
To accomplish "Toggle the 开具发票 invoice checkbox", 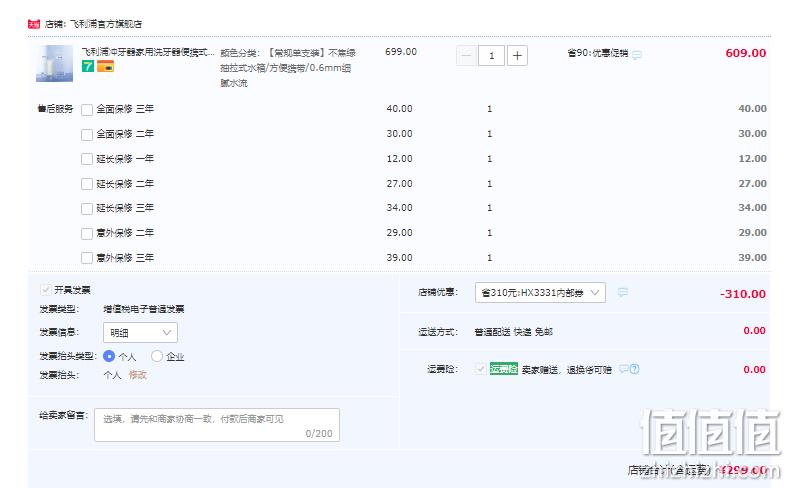I will click(x=46, y=290).
